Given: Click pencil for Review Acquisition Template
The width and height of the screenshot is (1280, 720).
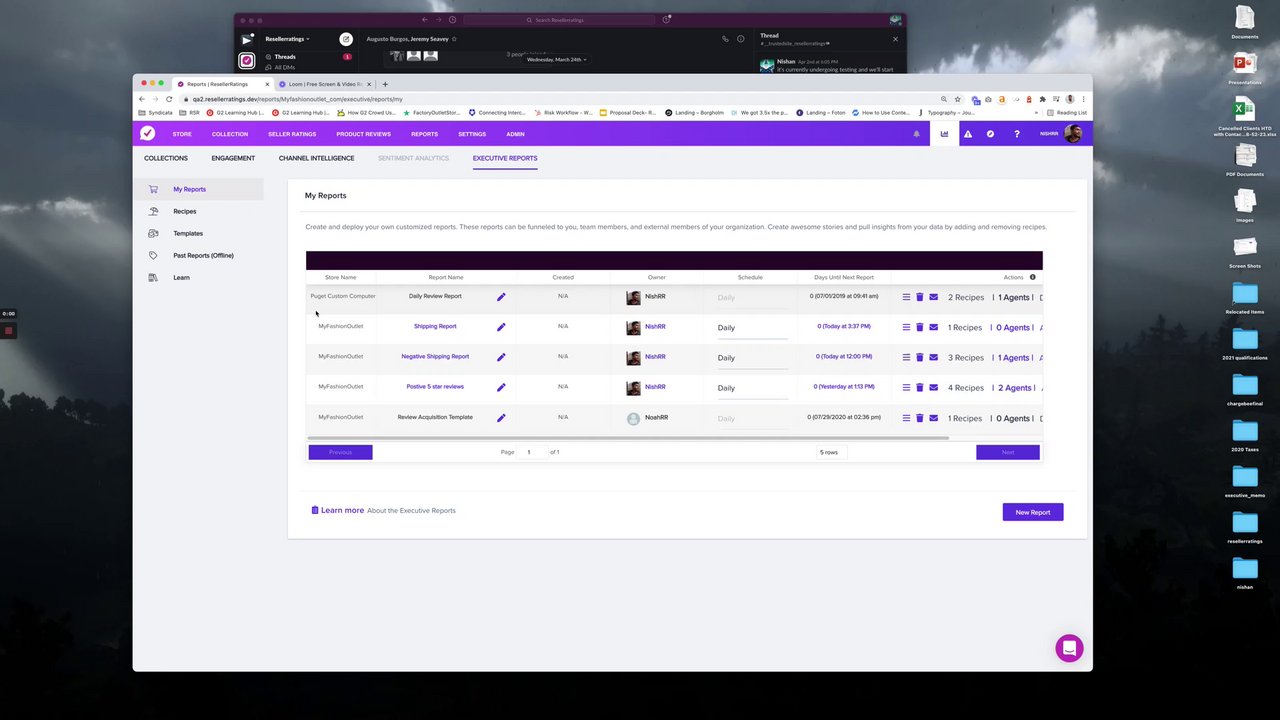Looking at the screenshot, I should [501, 418].
